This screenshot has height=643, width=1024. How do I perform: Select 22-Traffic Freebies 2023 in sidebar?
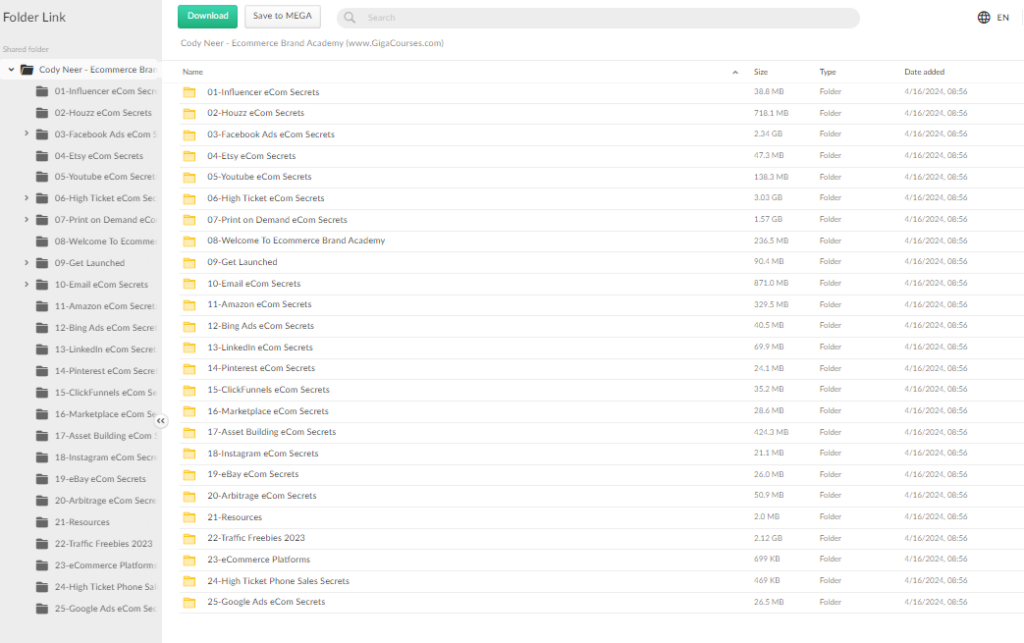(103, 543)
